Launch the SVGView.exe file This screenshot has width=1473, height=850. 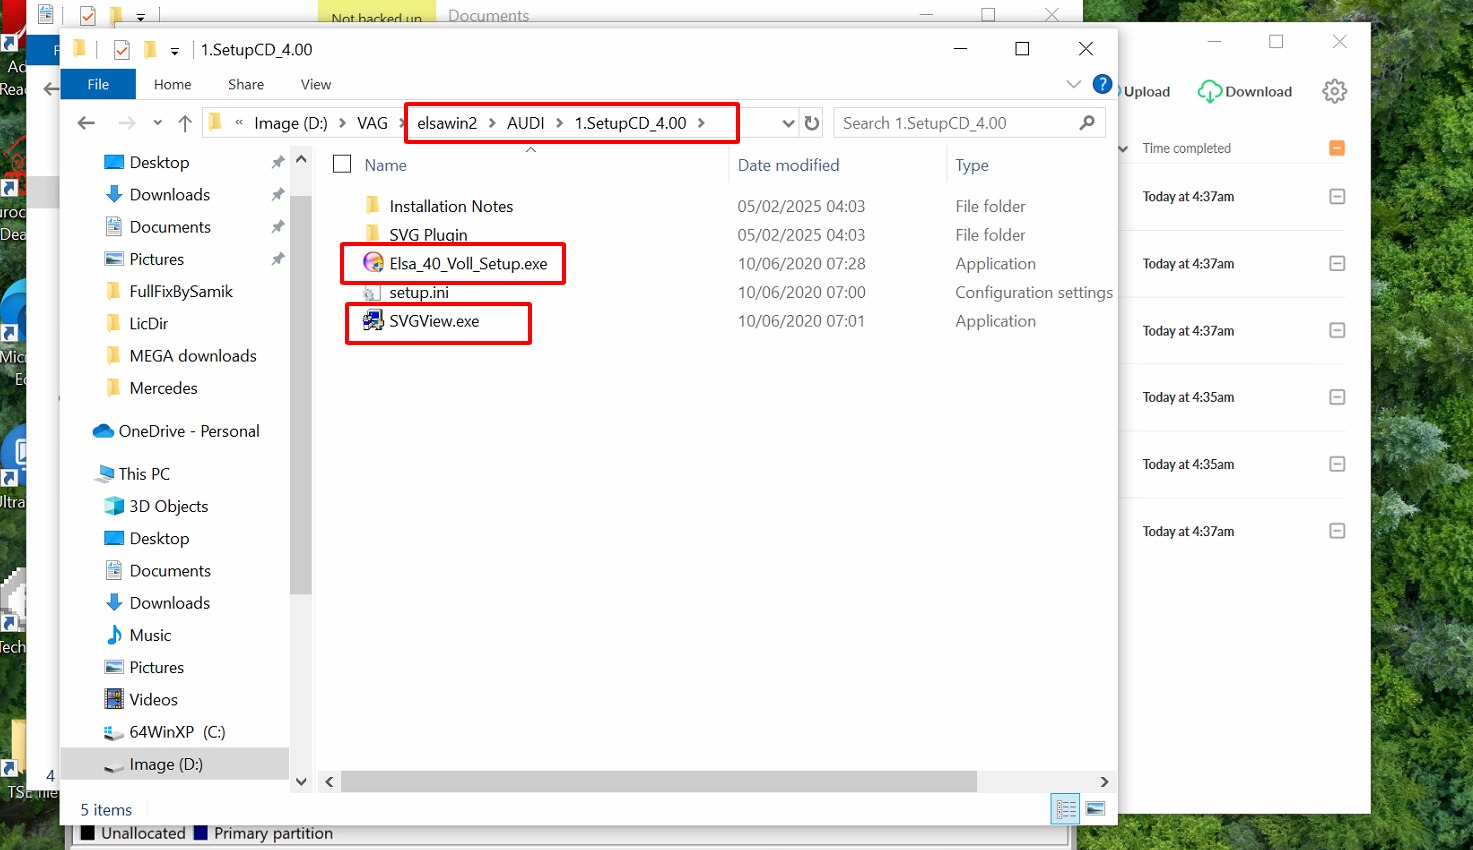coord(434,321)
